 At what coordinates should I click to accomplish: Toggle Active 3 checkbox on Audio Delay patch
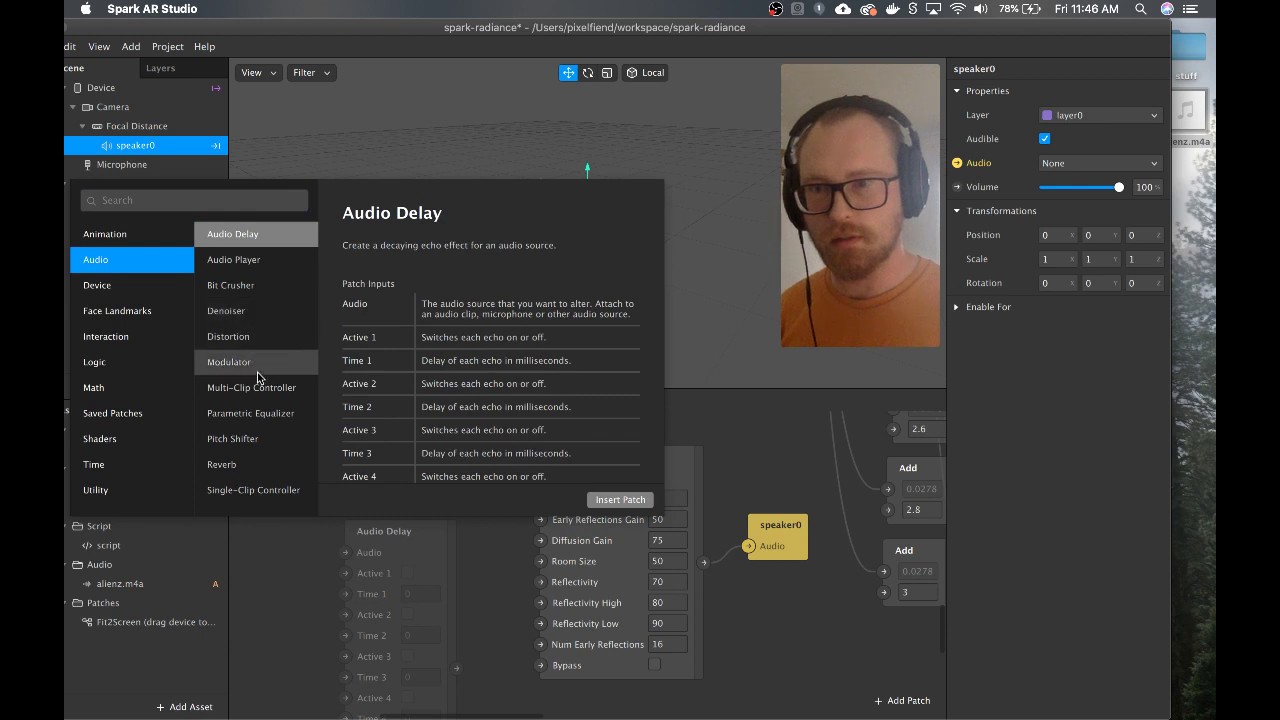pos(408,657)
